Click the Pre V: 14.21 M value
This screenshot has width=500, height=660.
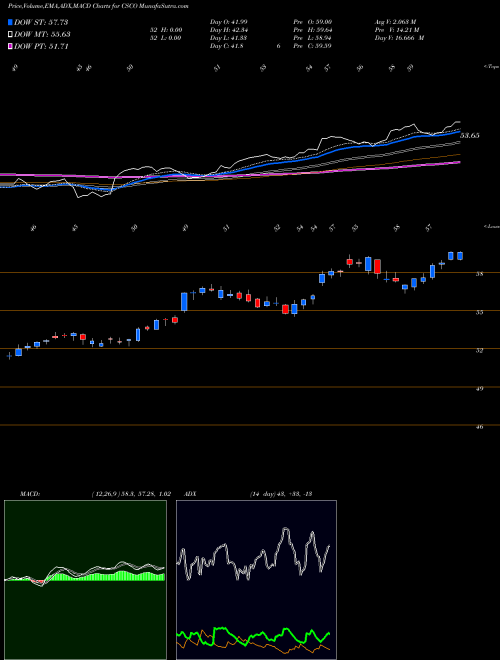pos(398,30)
